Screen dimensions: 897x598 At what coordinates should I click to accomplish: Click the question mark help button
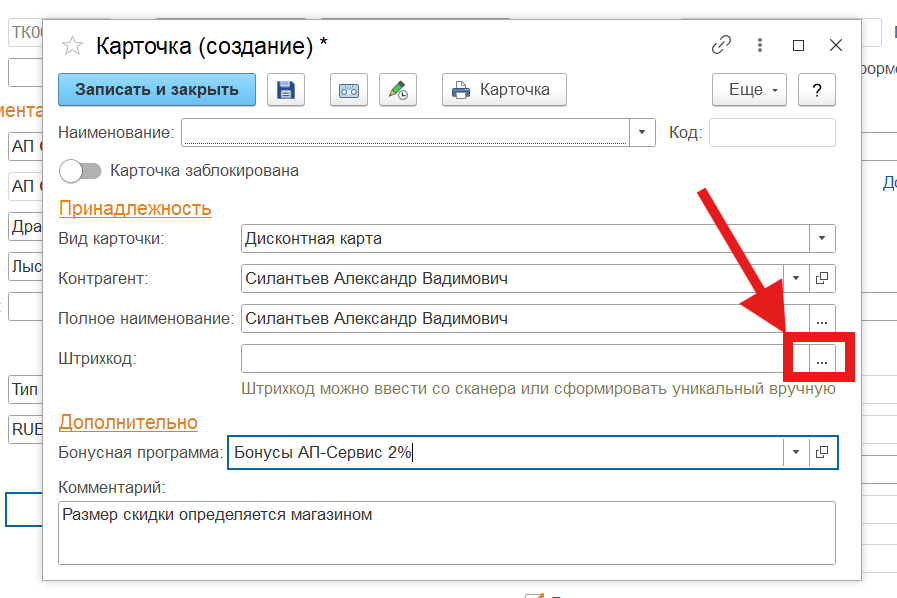tap(817, 90)
